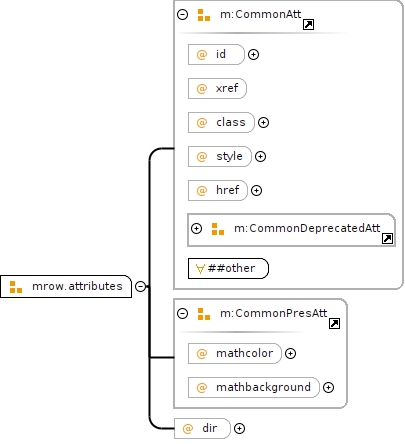
Task: Click the wildcard icon in ##other
Action: point(200,269)
